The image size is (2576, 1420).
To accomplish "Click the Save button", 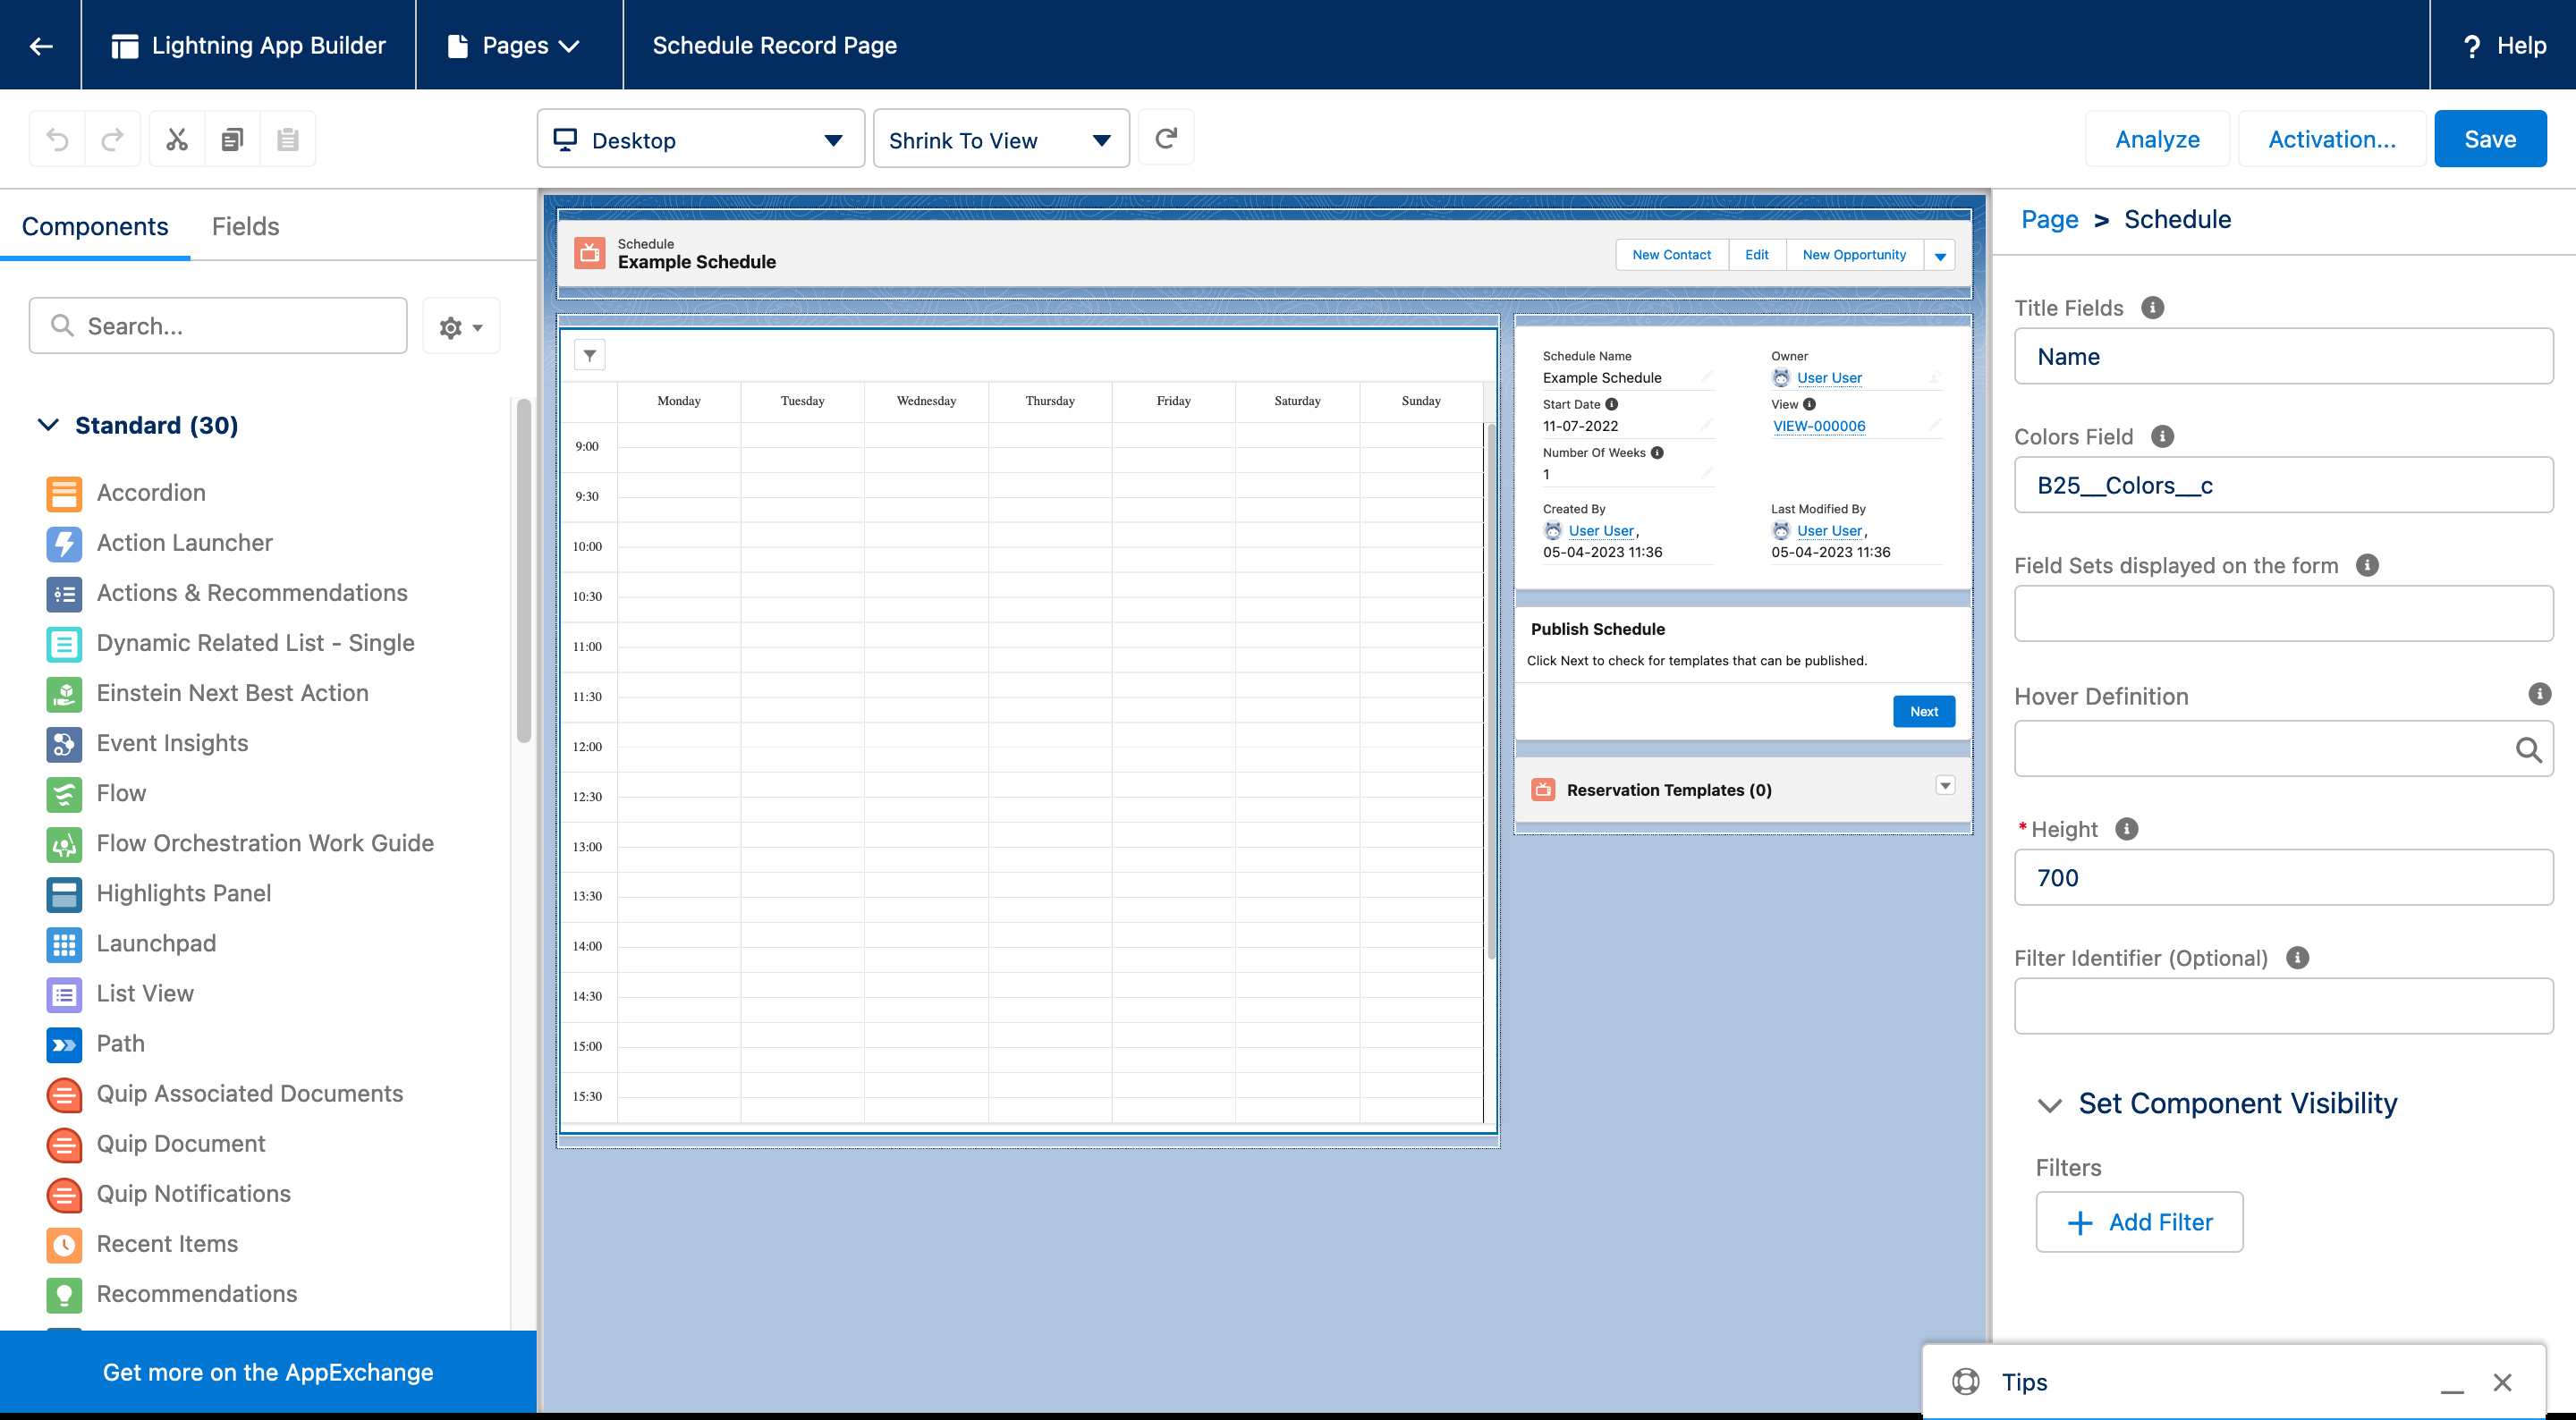I will (2489, 139).
